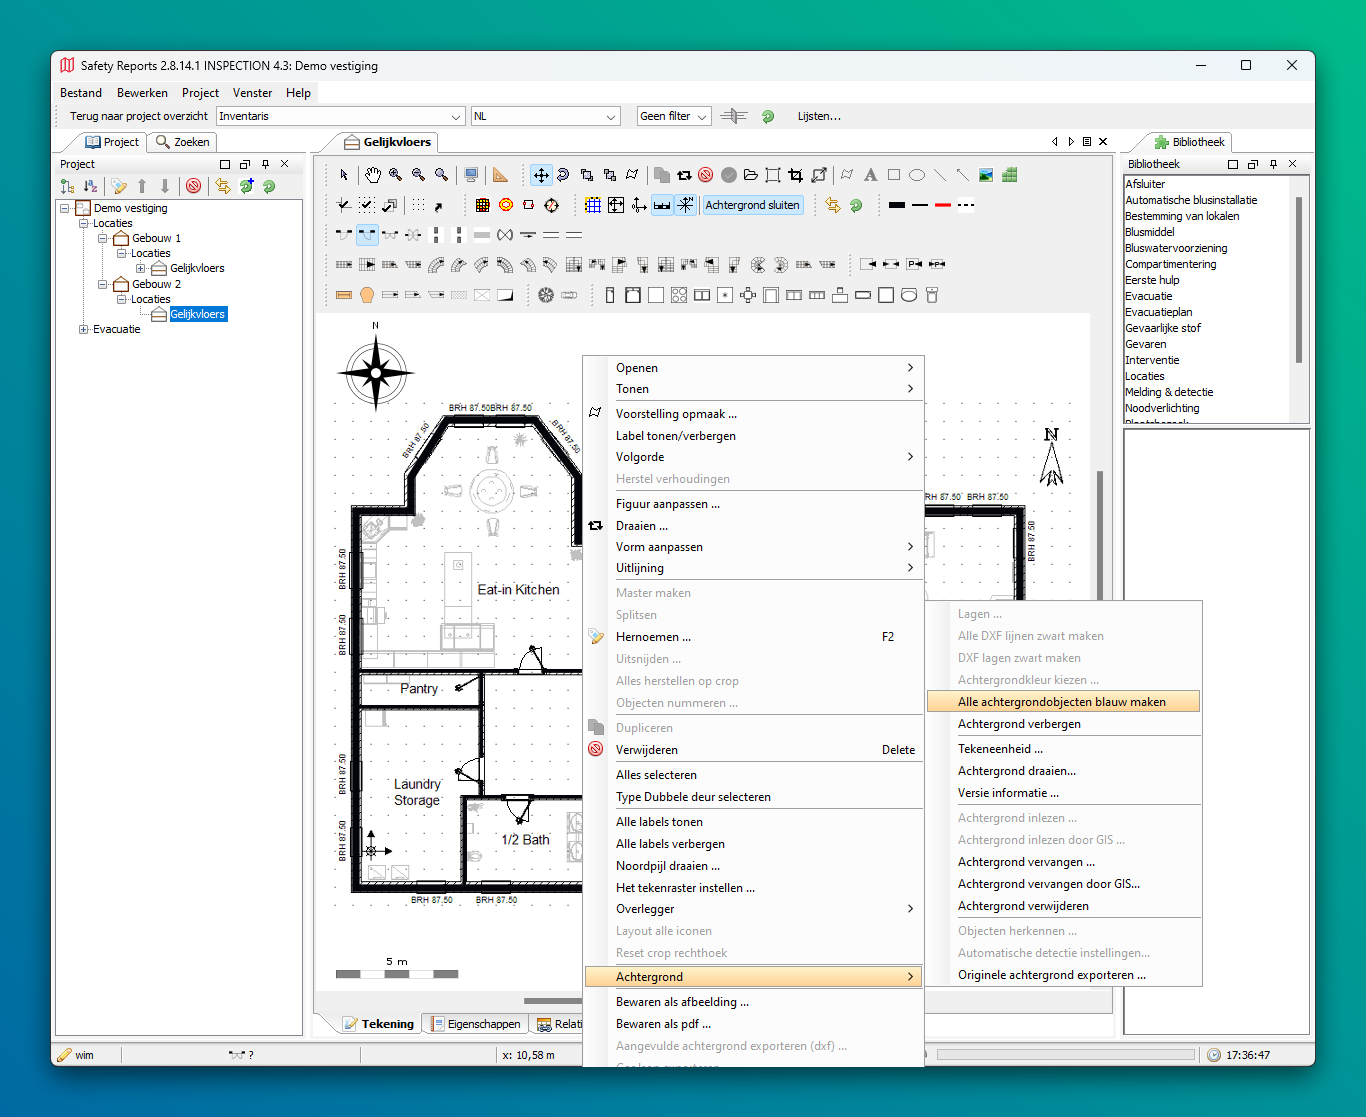
Task: Select the text tool 'A' icon
Action: (870, 175)
